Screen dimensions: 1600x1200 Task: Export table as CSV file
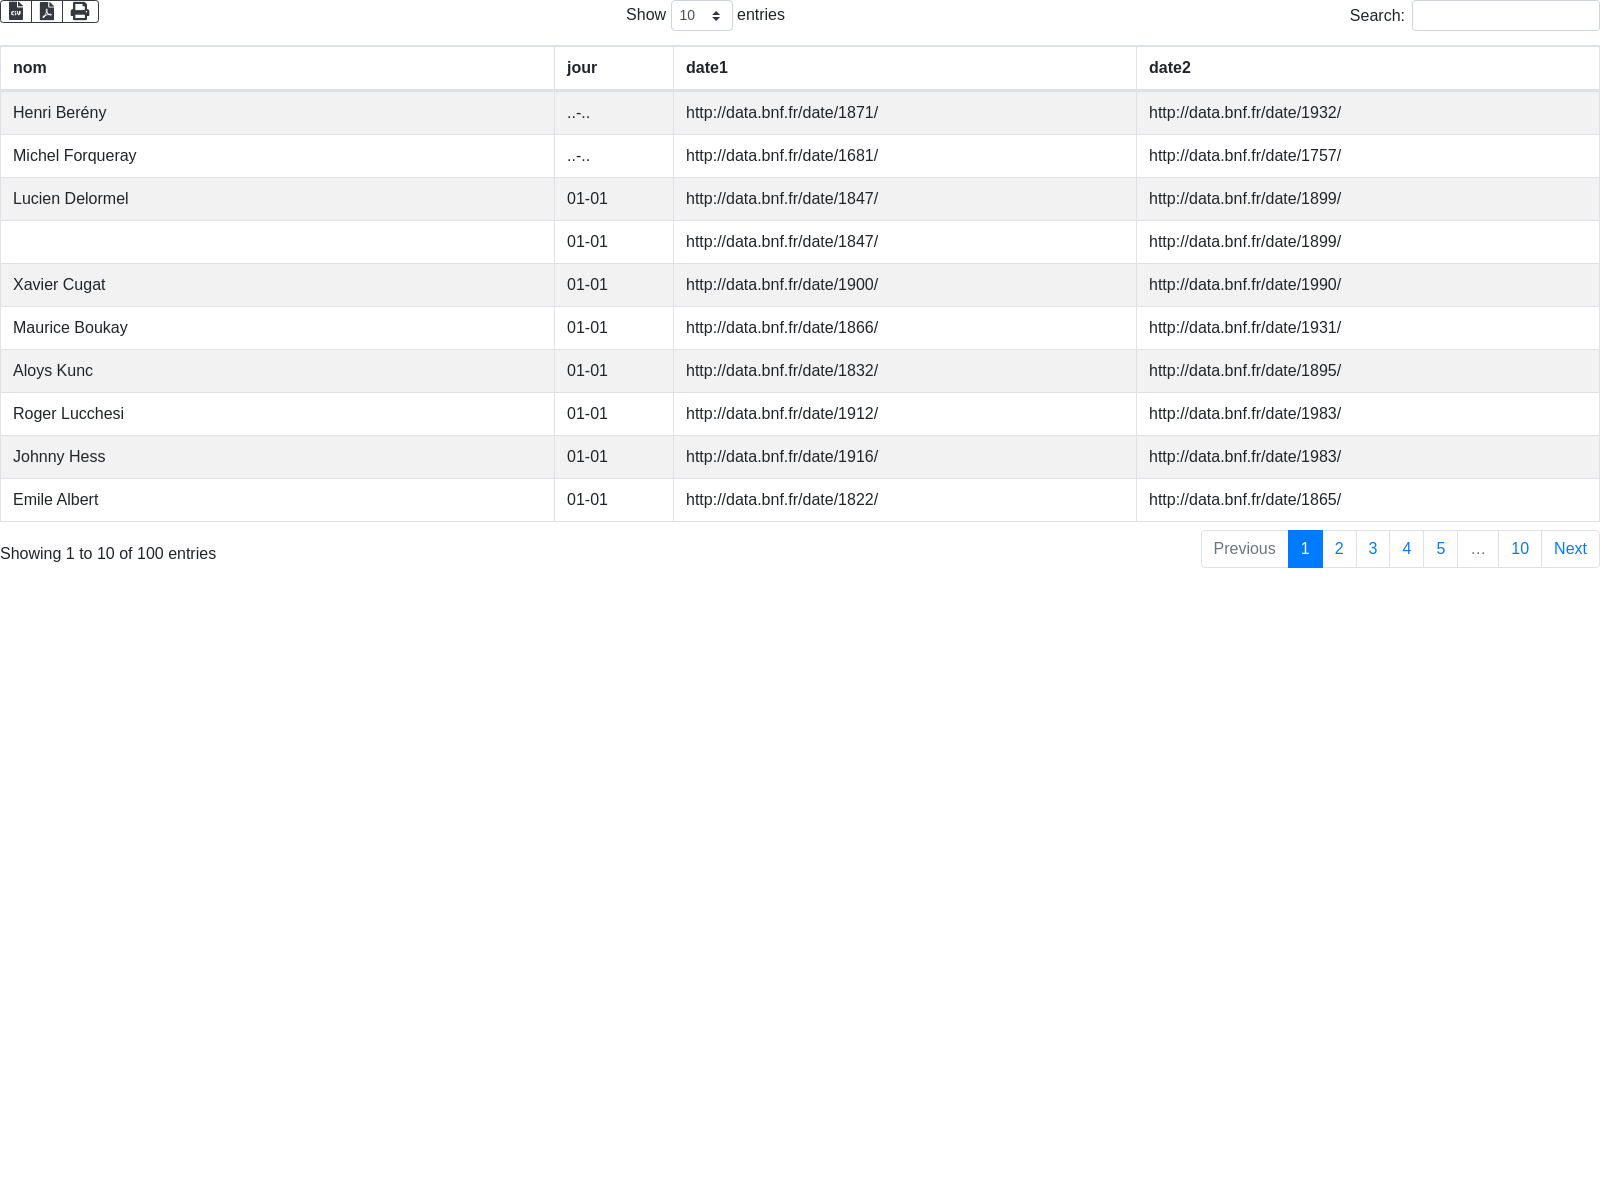click(16, 11)
